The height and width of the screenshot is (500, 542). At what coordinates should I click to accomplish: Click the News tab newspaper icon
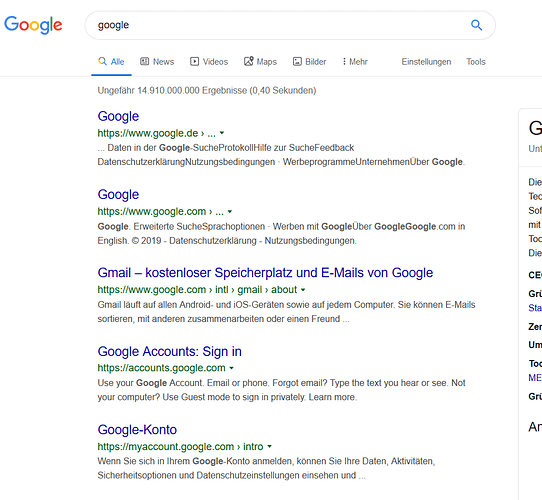point(144,62)
